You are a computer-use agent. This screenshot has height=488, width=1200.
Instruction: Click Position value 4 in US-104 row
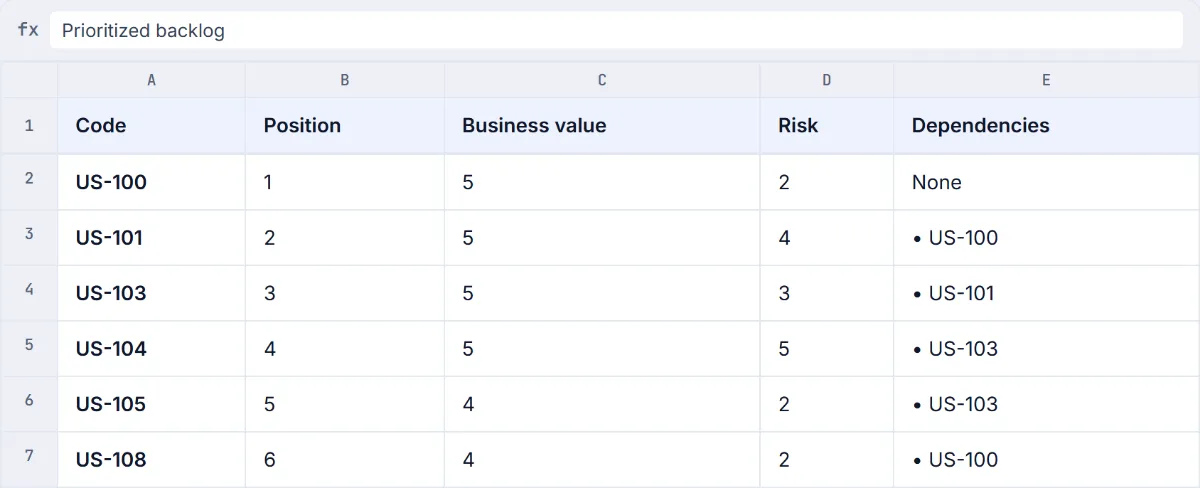point(345,348)
